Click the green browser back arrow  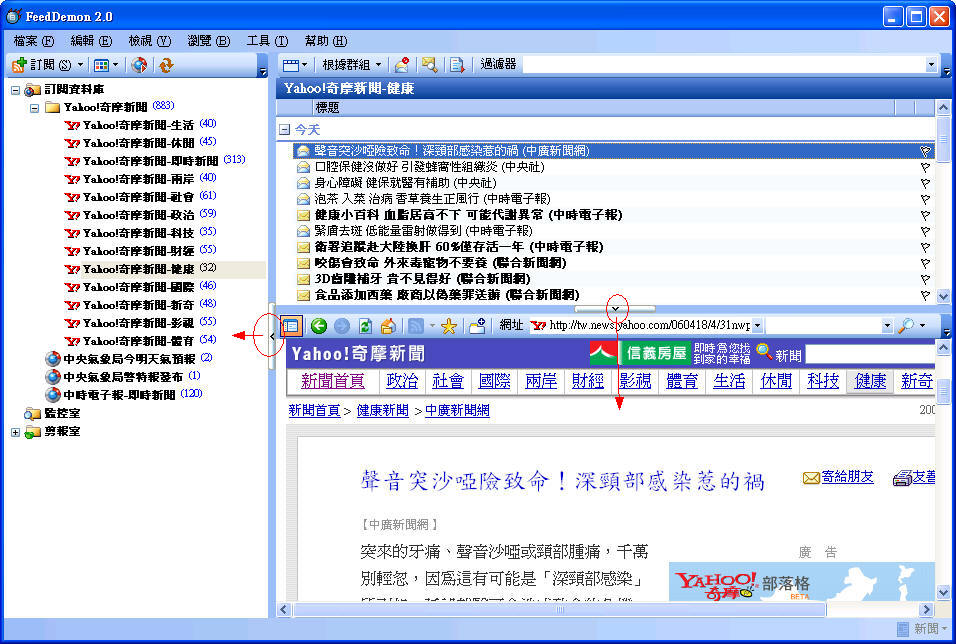click(x=319, y=326)
